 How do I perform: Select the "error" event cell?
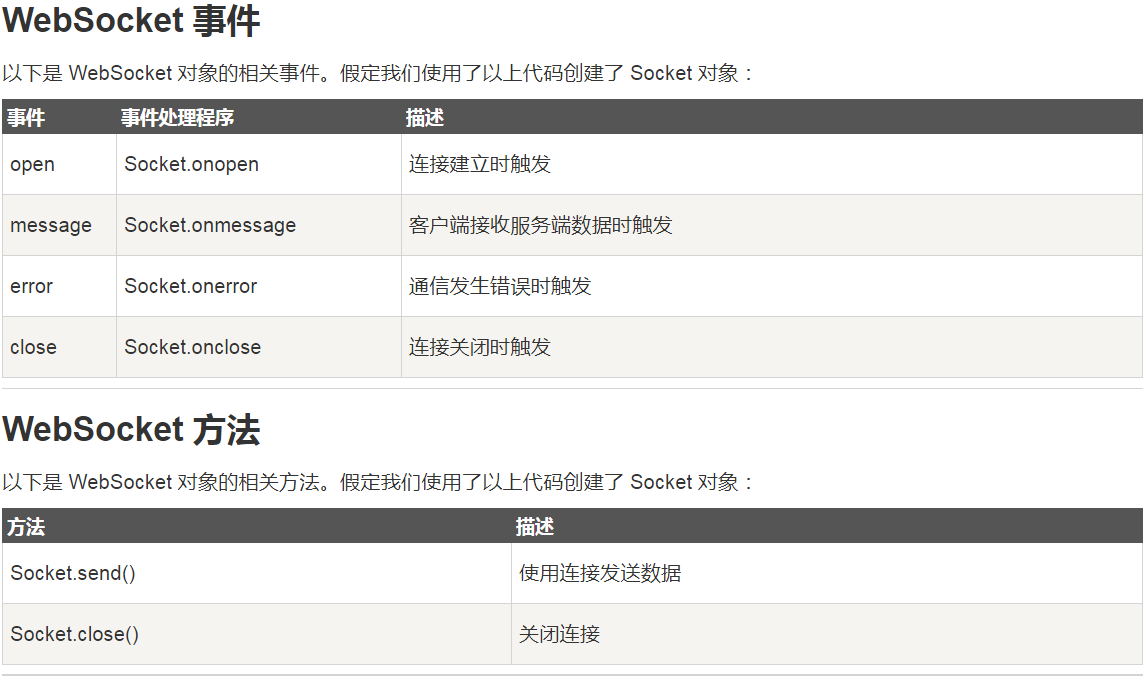coord(32,286)
